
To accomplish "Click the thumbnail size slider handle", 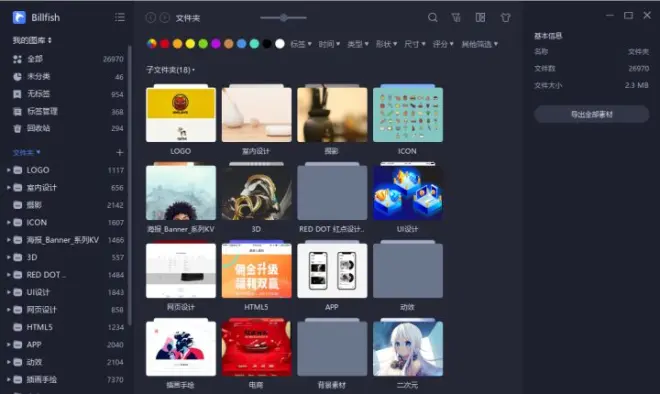I will click(x=284, y=18).
